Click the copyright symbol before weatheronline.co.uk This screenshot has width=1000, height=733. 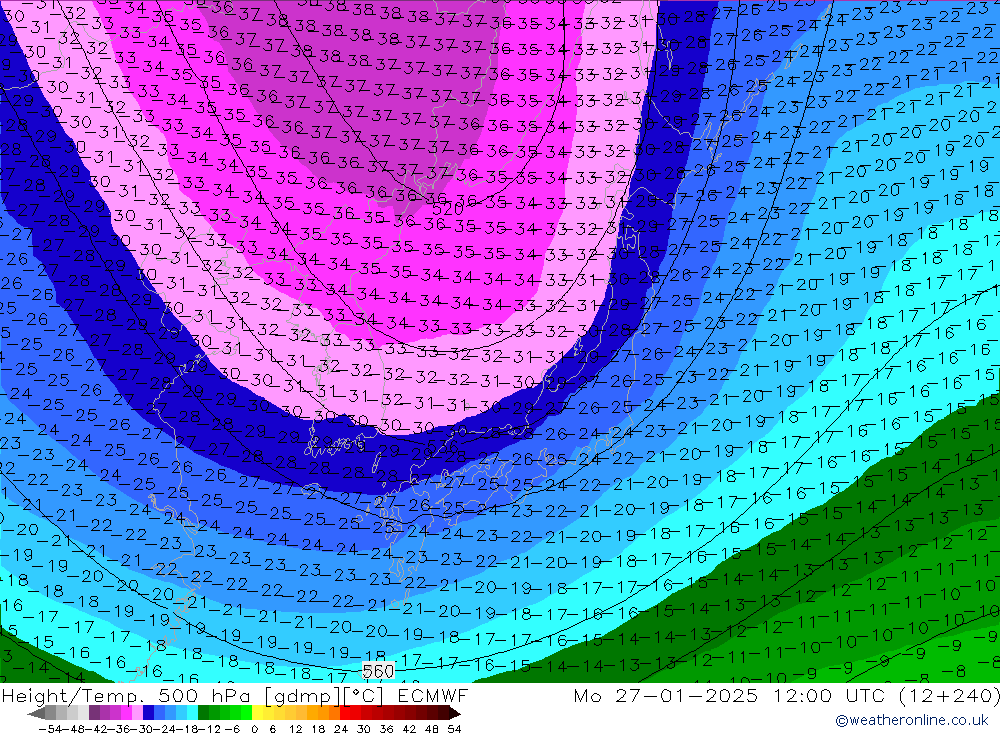[842, 720]
